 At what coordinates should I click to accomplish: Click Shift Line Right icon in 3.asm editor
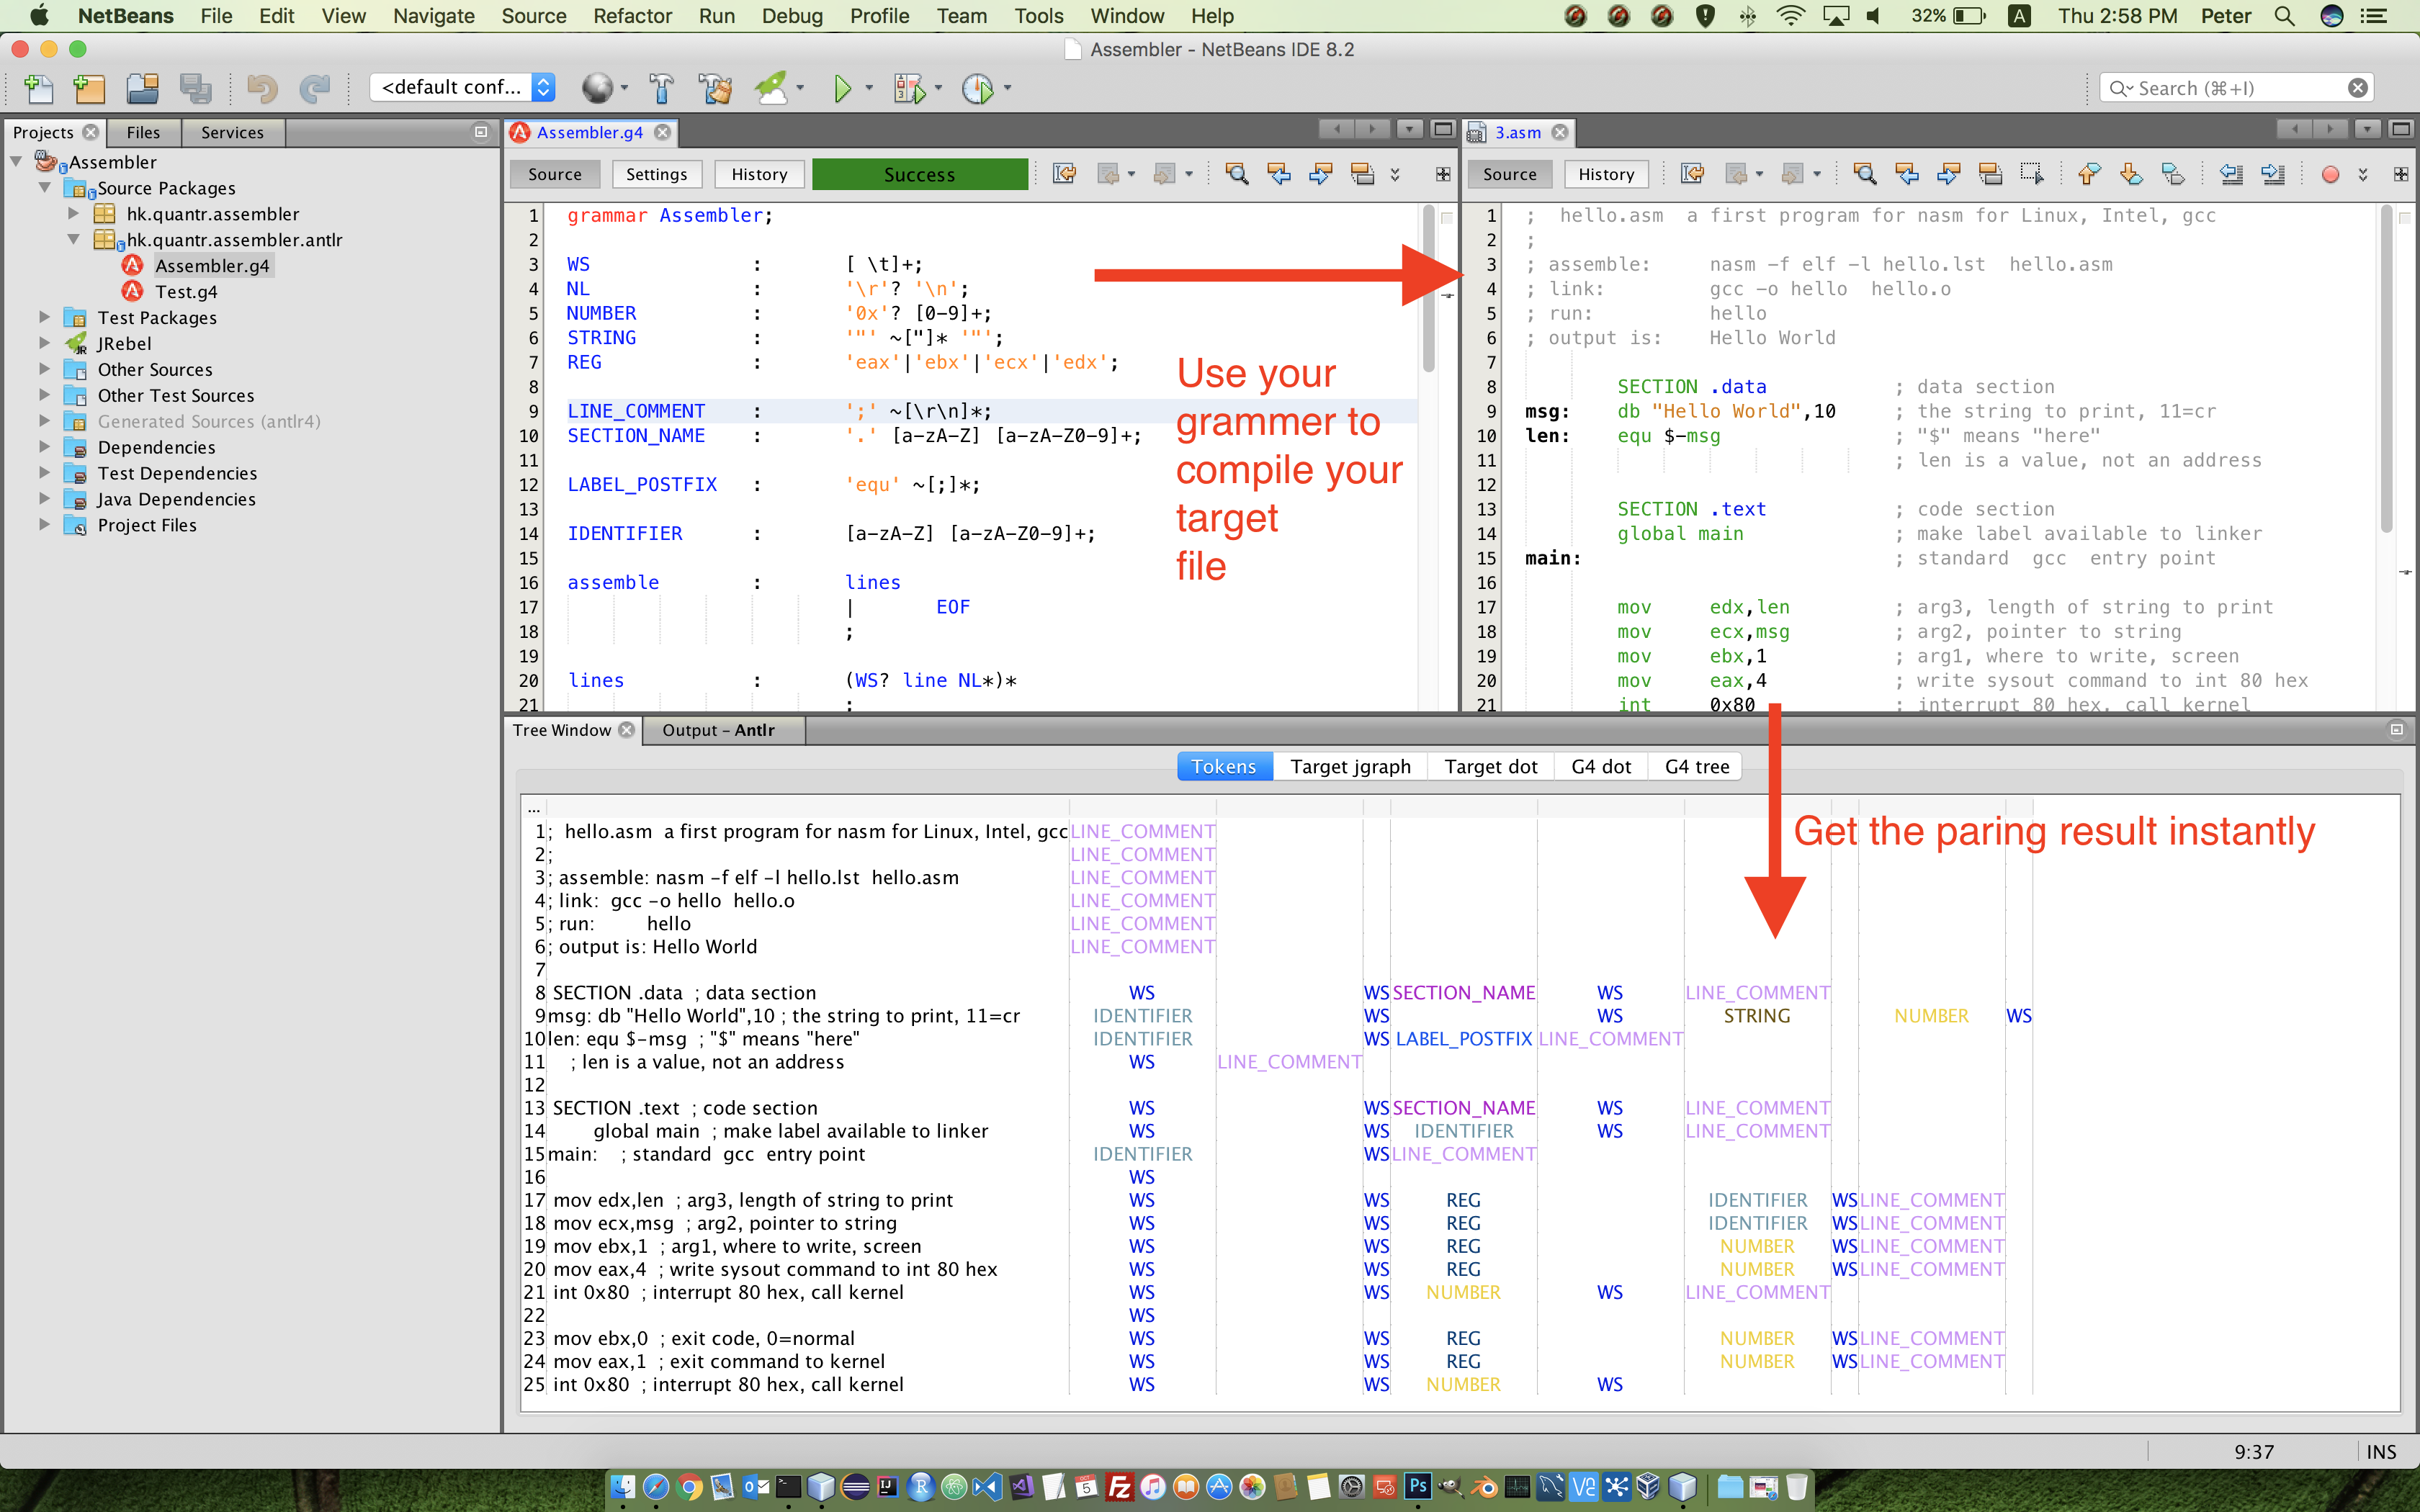pyautogui.click(x=2272, y=174)
